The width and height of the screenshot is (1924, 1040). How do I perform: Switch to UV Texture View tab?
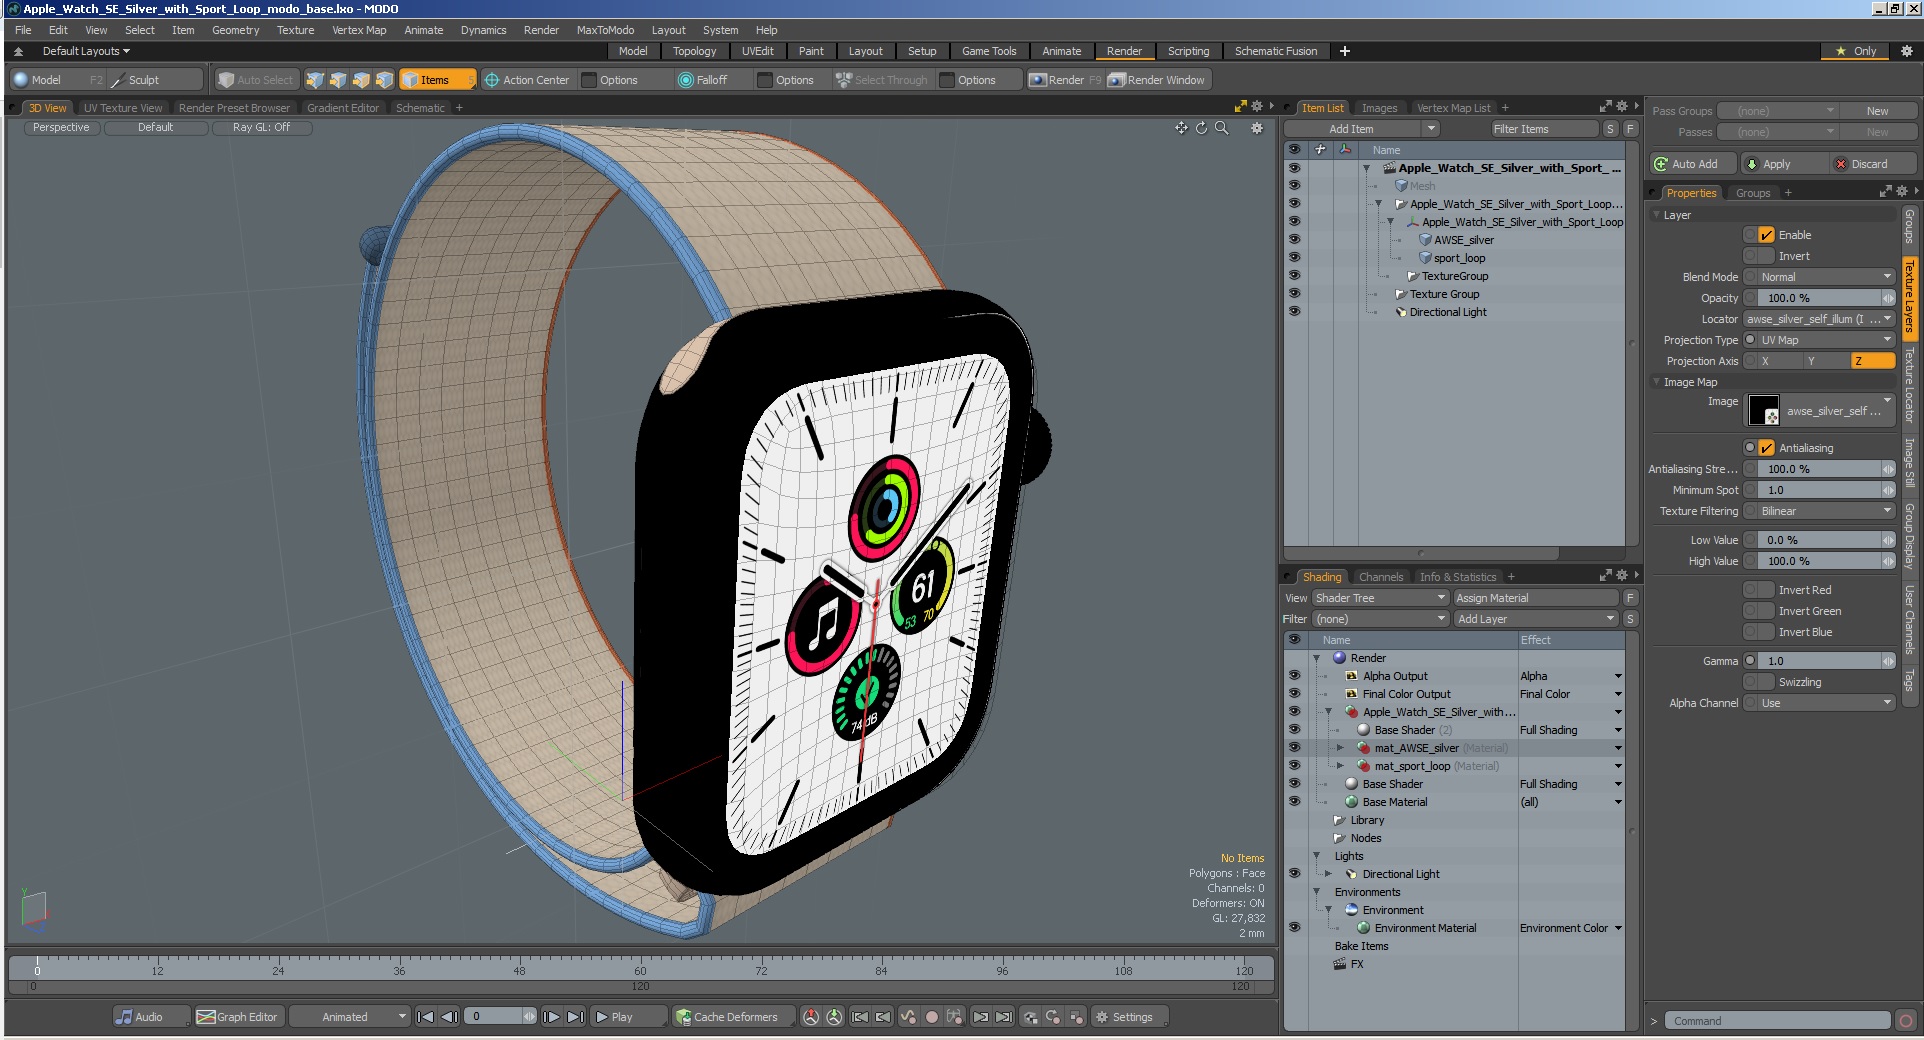(123, 108)
